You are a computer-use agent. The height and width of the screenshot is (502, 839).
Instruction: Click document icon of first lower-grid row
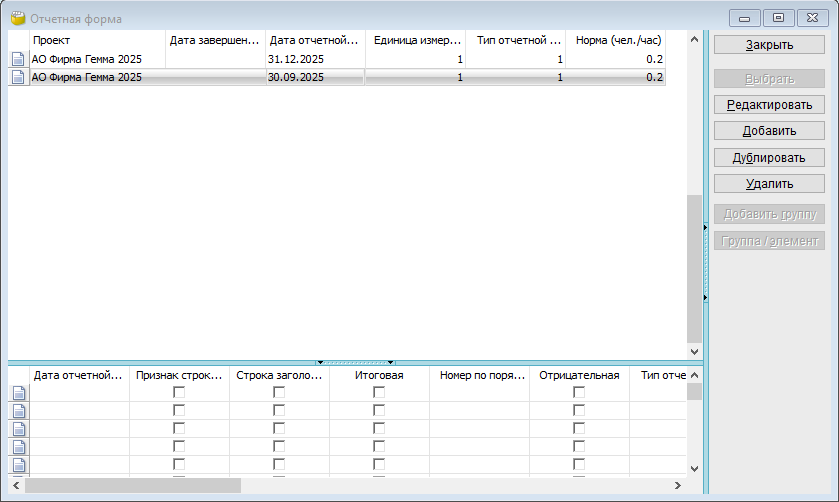pos(17,393)
